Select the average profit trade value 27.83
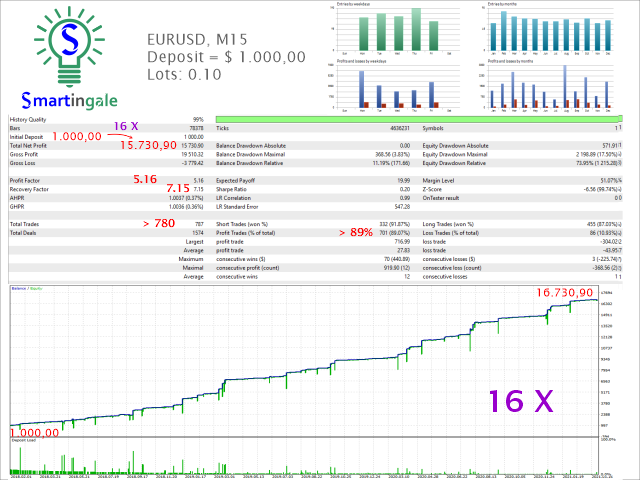This screenshot has width=640, height=480. 404,251
